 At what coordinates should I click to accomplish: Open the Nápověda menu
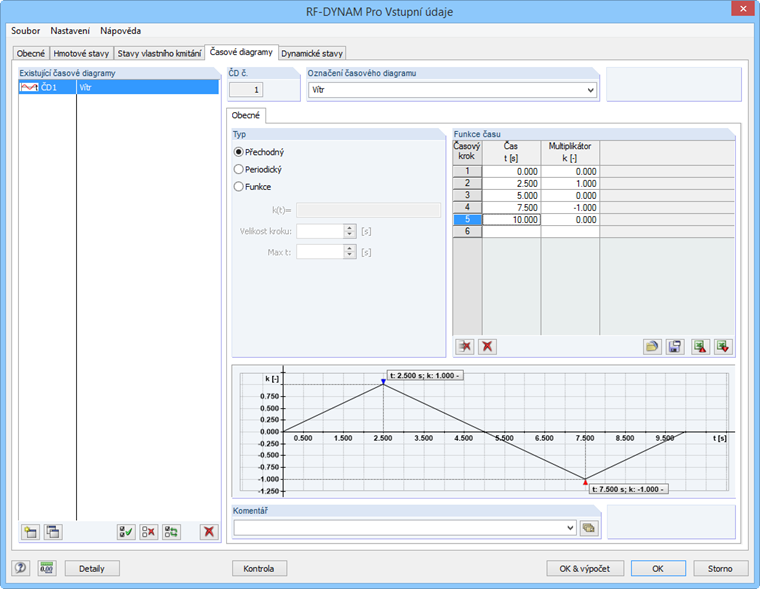(x=120, y=31)
